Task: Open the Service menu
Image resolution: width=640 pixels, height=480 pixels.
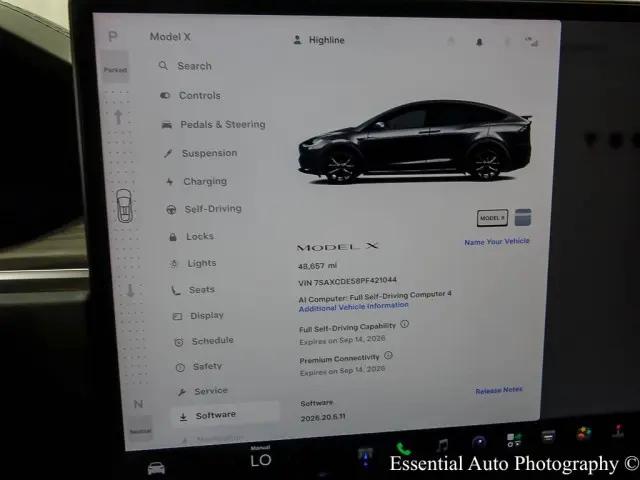Action: tap(203, 391)
